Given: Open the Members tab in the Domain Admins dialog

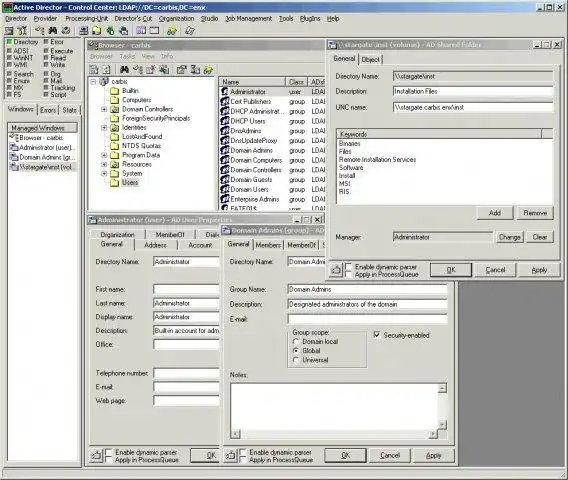Looking at the screenshot, I should coord(268,245).
